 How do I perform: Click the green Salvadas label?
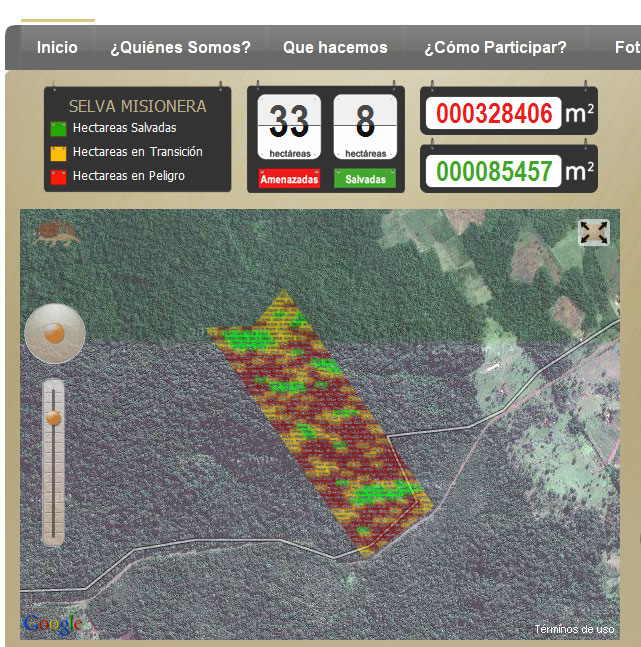[365, 179]
